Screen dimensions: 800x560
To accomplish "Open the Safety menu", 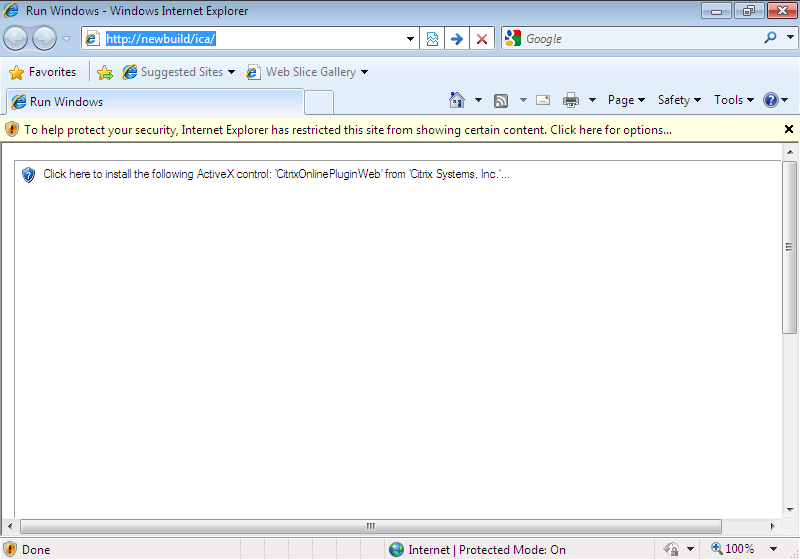I will (679, 100).
